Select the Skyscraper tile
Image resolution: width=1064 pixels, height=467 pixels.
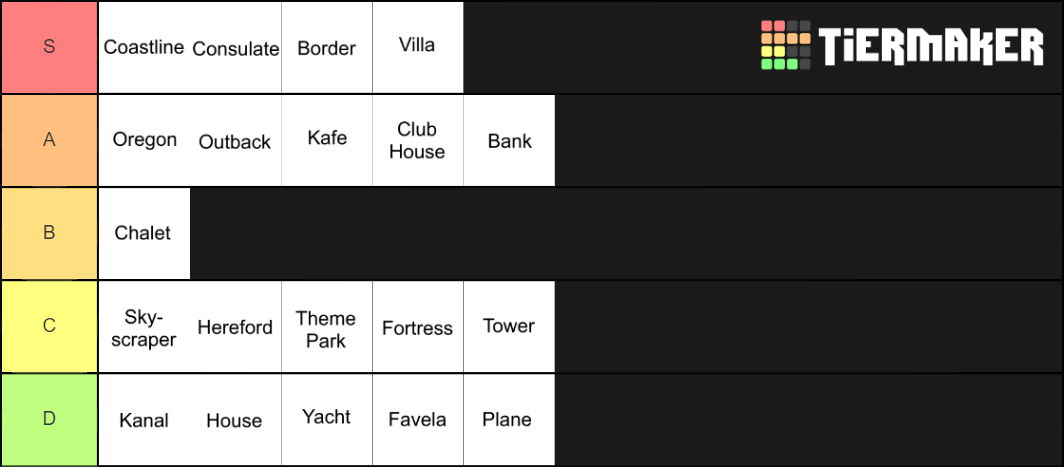click(144, 326)
